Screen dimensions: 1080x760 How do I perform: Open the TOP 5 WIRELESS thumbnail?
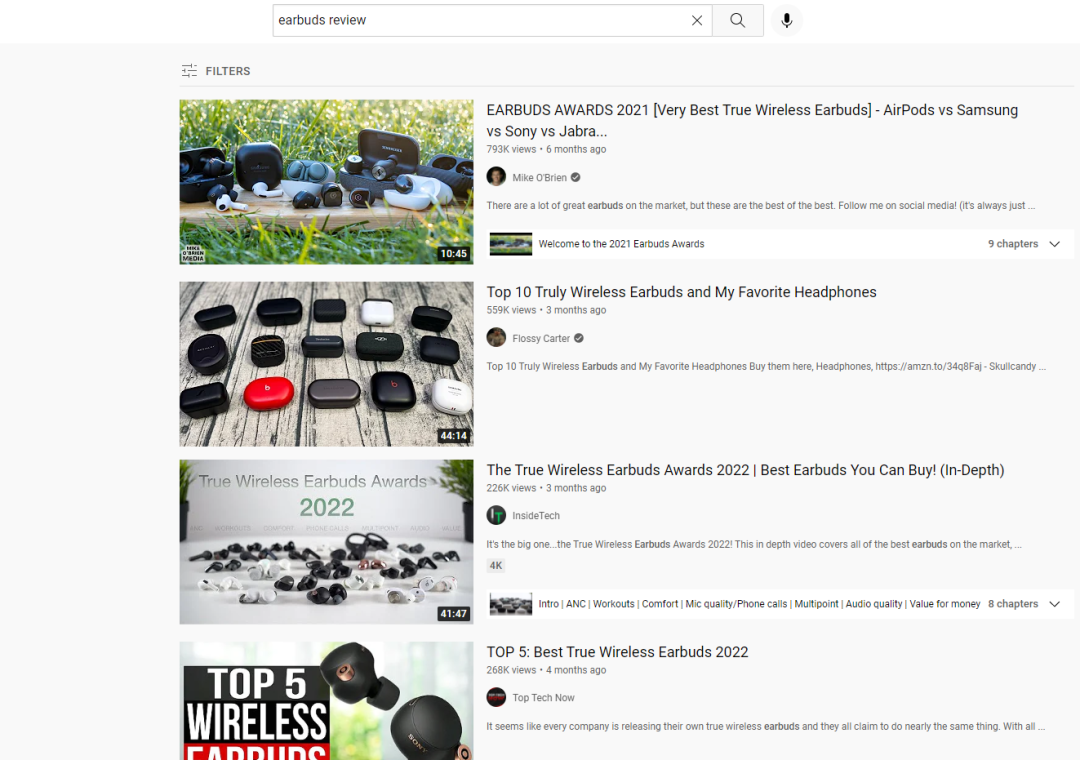pyautogui.click(x=326, y=701)
